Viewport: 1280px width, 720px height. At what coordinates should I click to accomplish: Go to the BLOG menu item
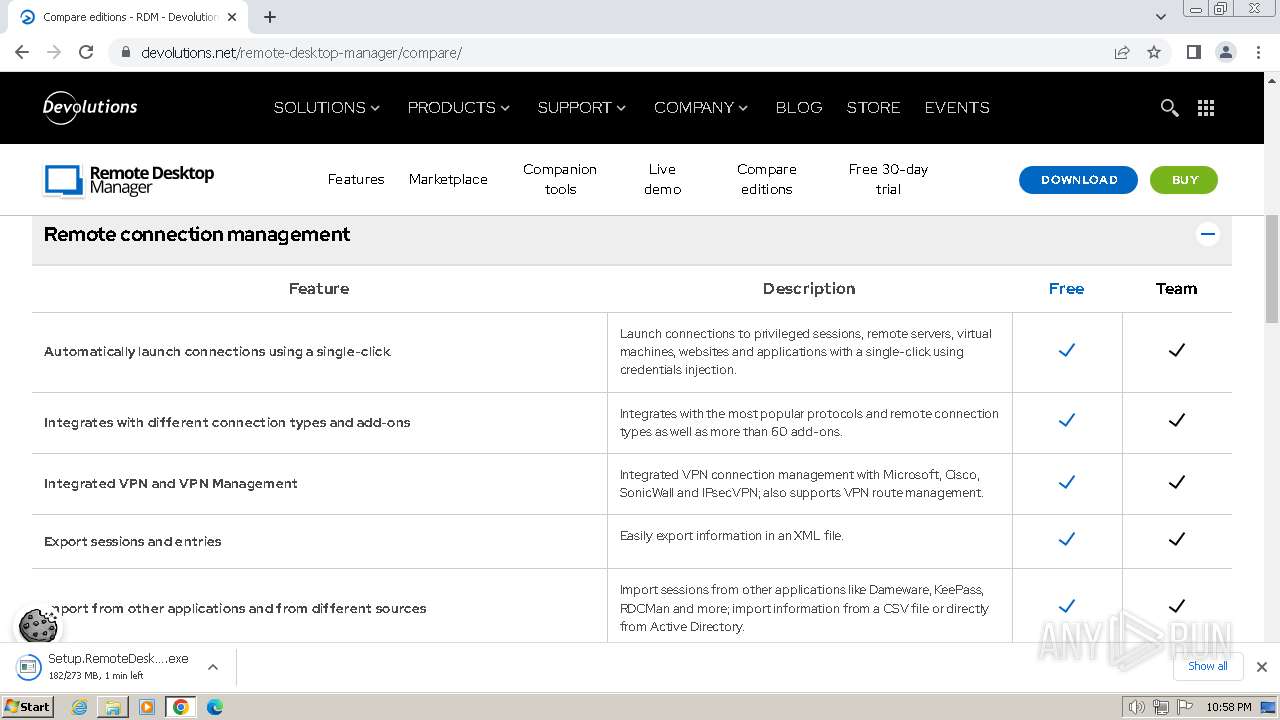798,108
